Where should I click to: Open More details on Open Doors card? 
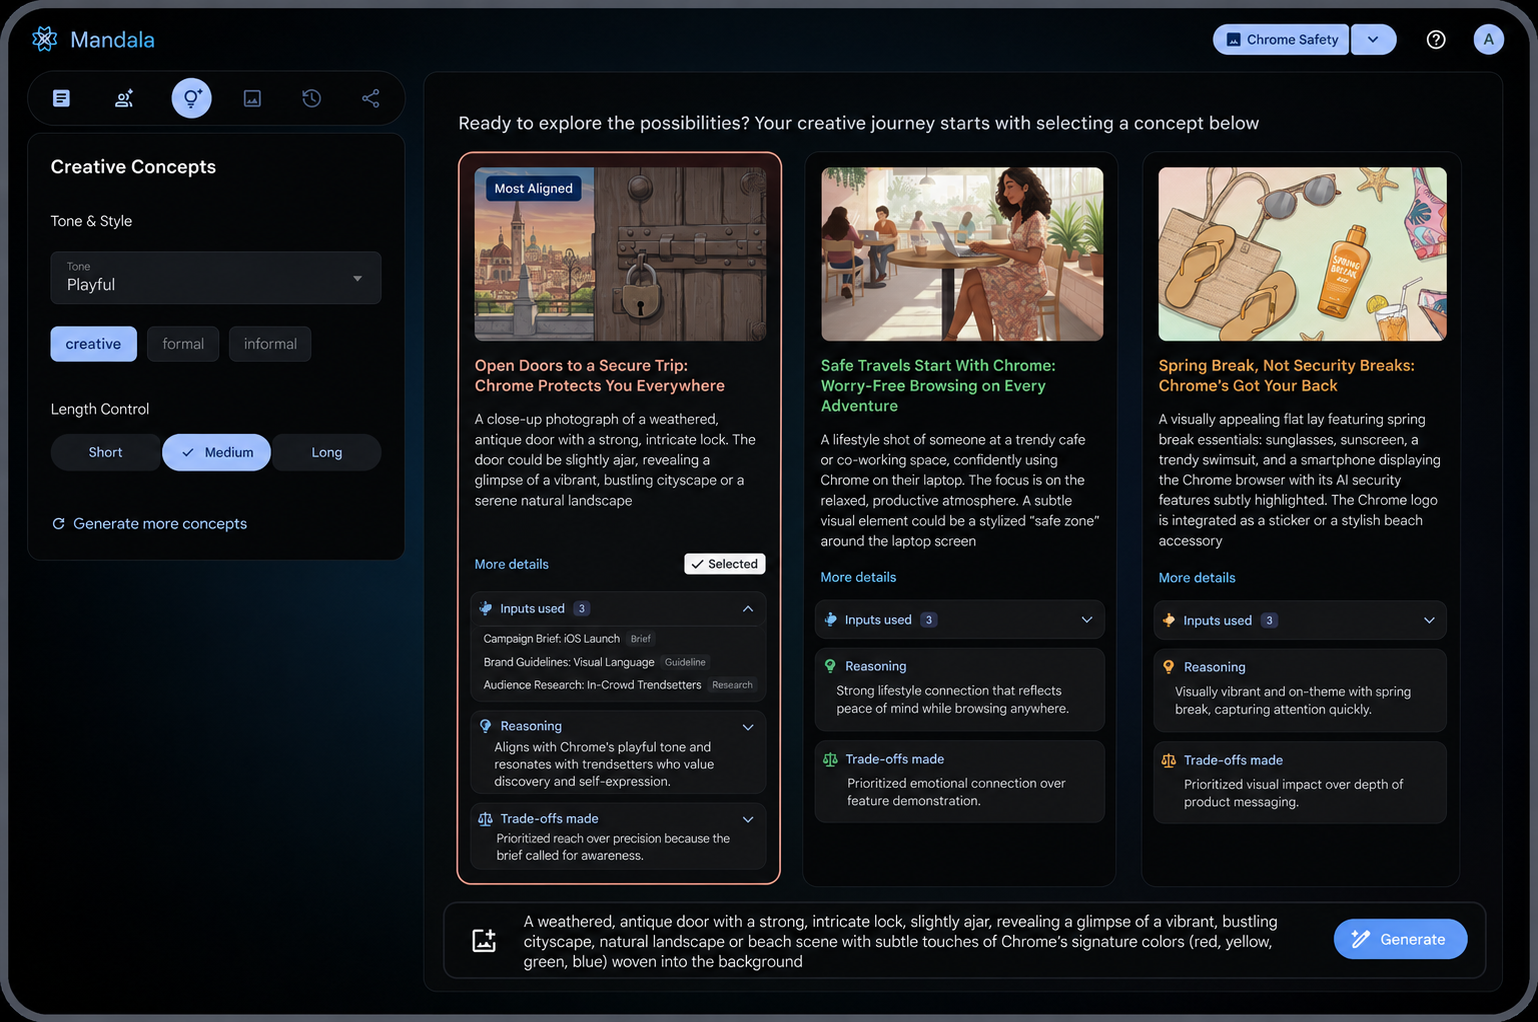pos(512,564)
